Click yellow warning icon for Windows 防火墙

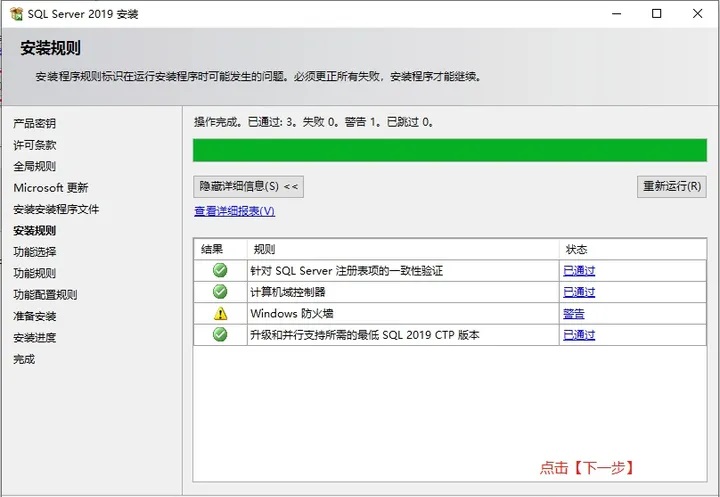220,313
